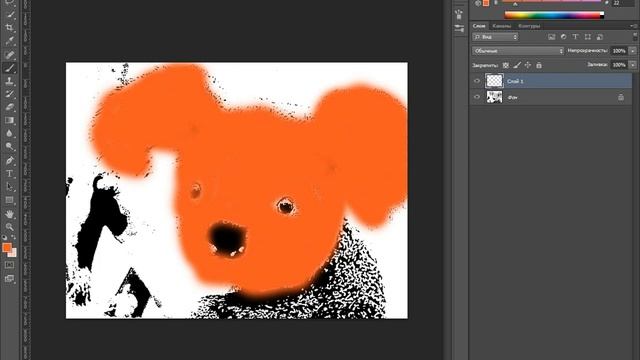
Task: Switch to the Каналы tab
Action: click(x=502, y=26)
